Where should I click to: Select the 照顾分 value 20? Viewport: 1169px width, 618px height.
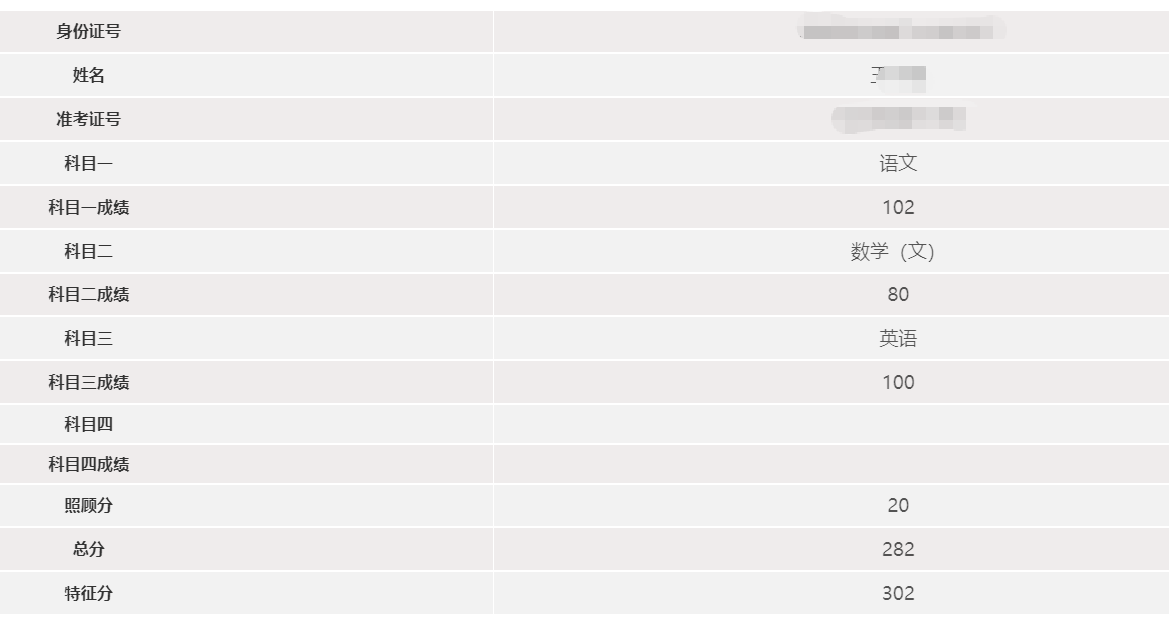[898, 506]
